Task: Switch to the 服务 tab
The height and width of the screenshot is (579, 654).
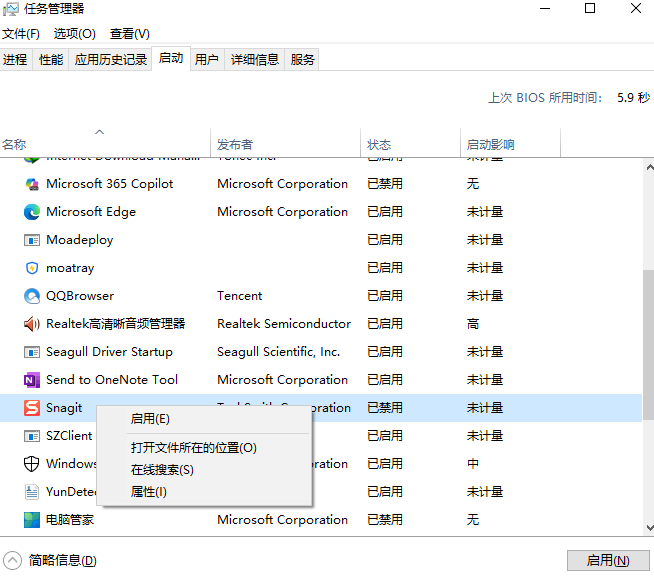Action: pyautogui.click(x=302, y=59)
